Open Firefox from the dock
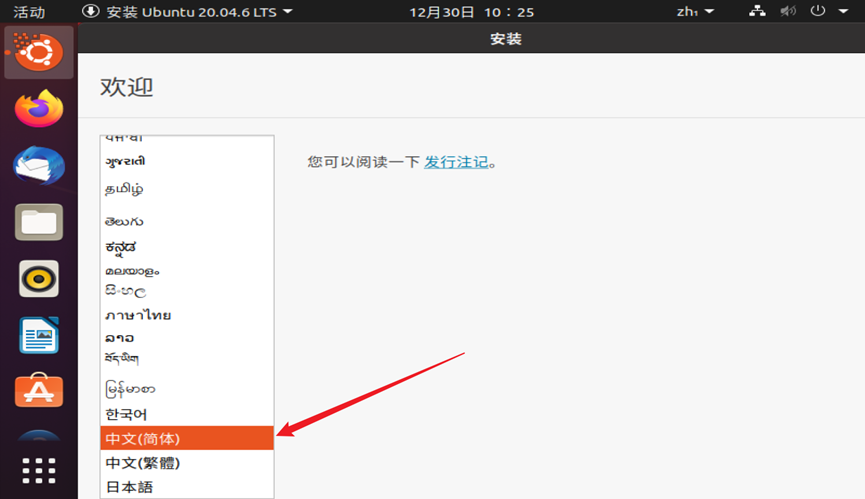865x499 pixels. click(39, 109)
